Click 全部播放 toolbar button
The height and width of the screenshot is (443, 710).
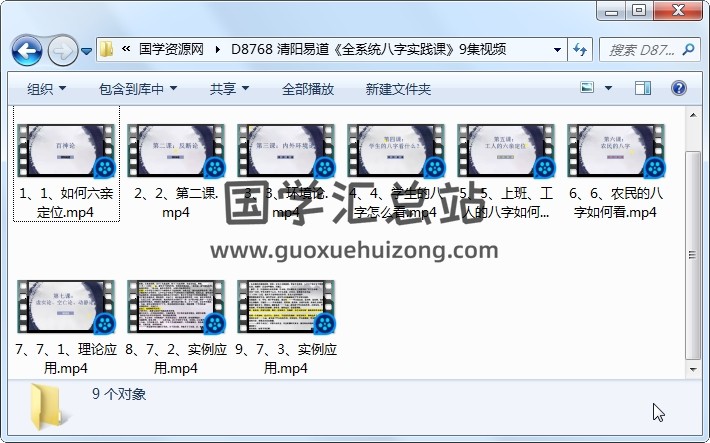pos(308,89)
